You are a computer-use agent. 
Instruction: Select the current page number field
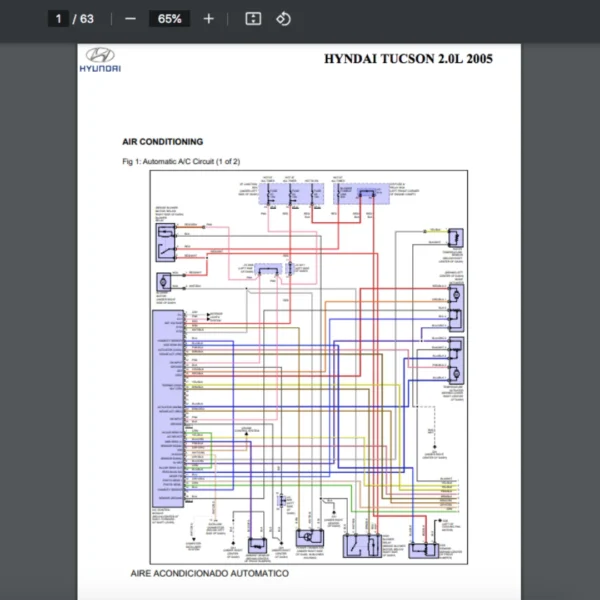coord(59,18)
